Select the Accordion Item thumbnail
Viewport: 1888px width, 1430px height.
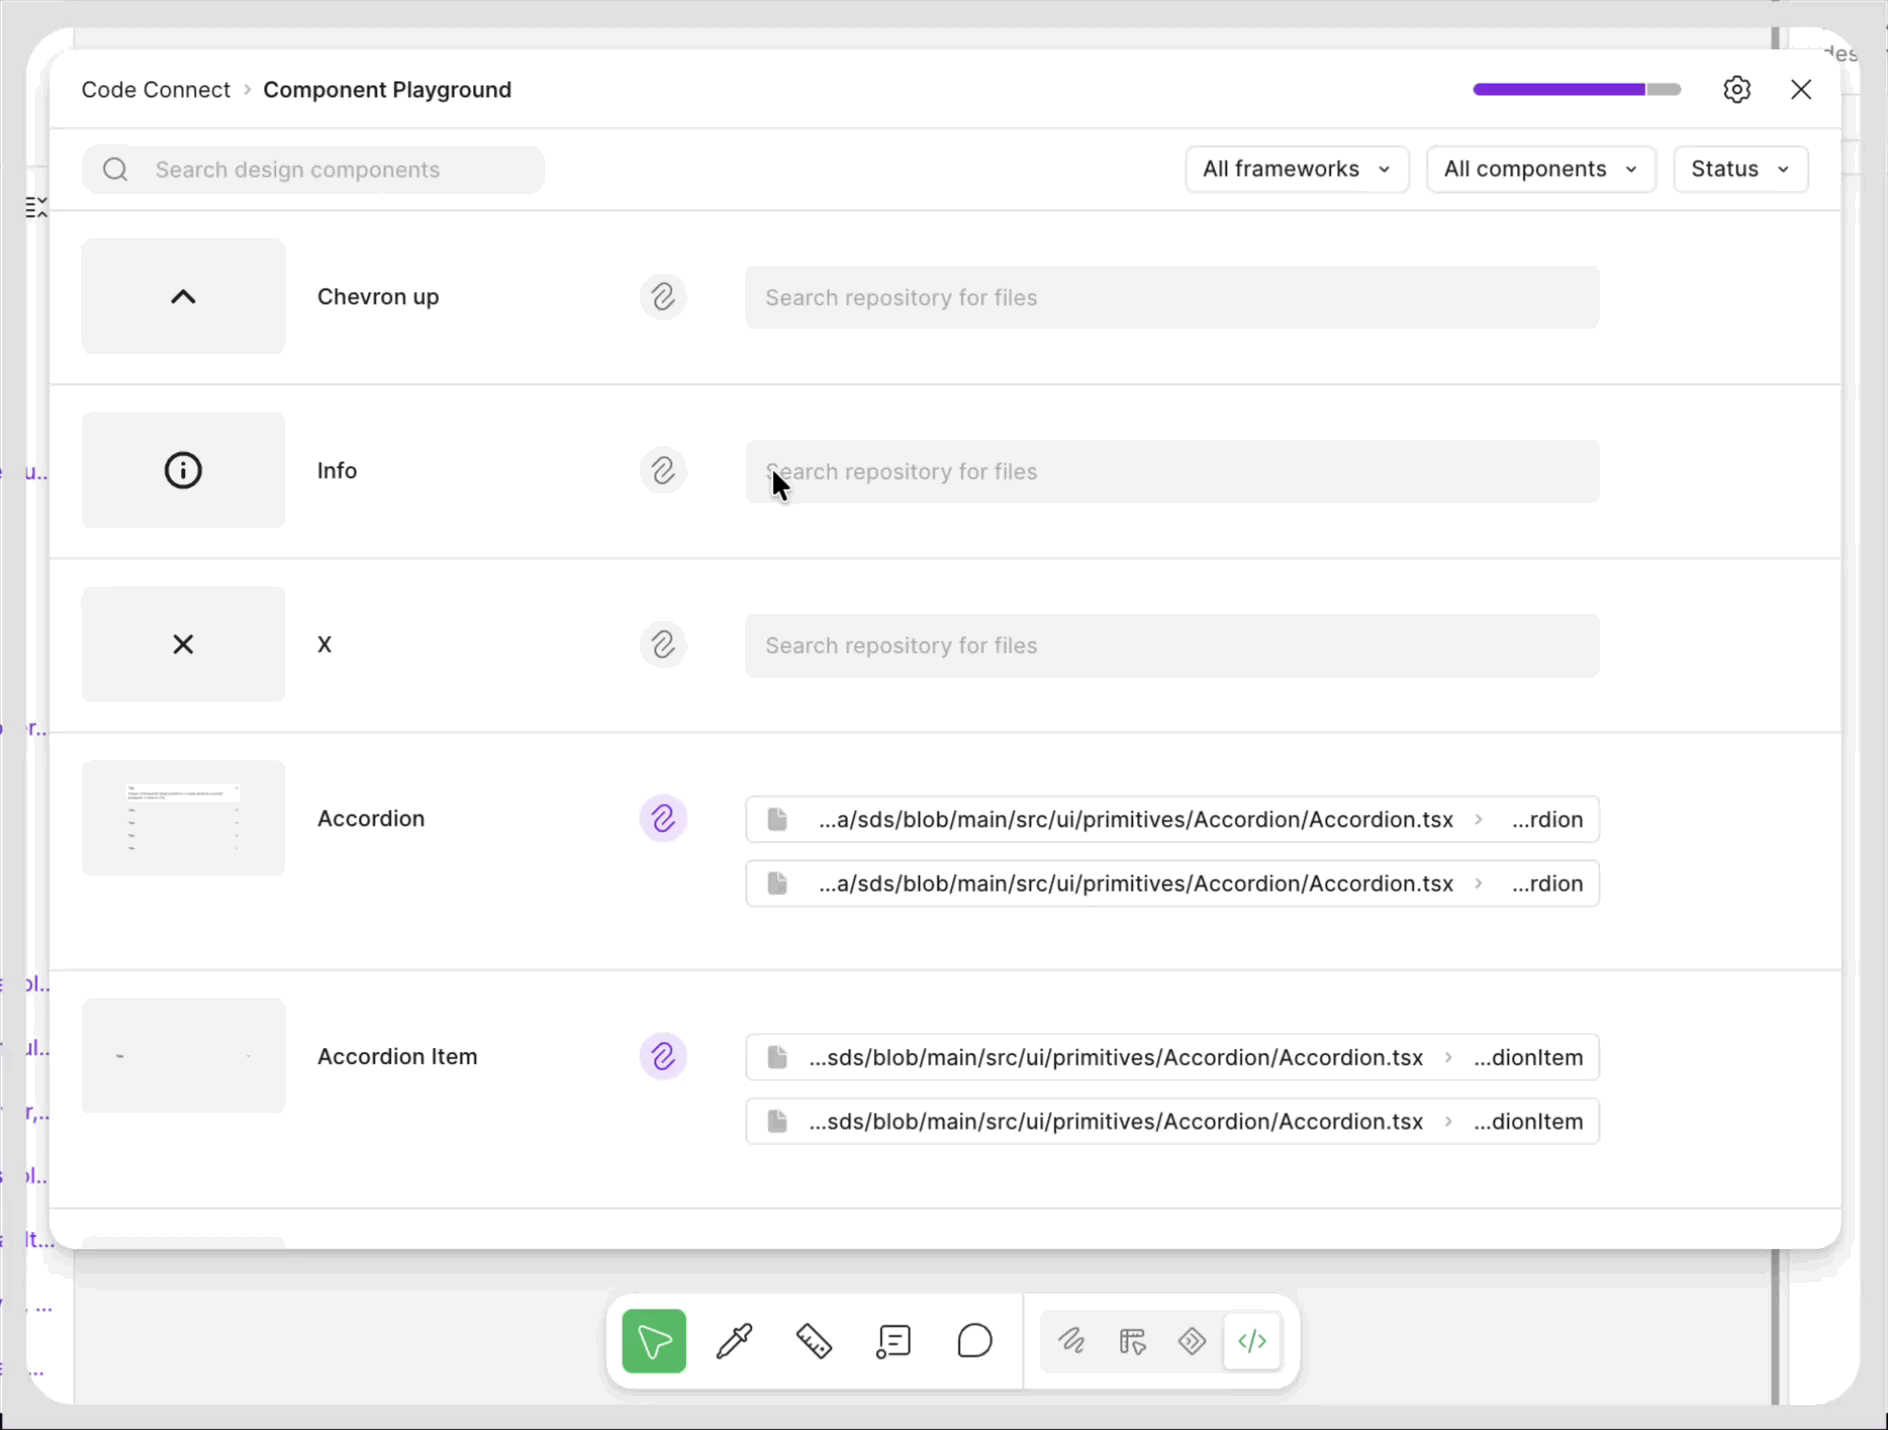[183, 1056]
